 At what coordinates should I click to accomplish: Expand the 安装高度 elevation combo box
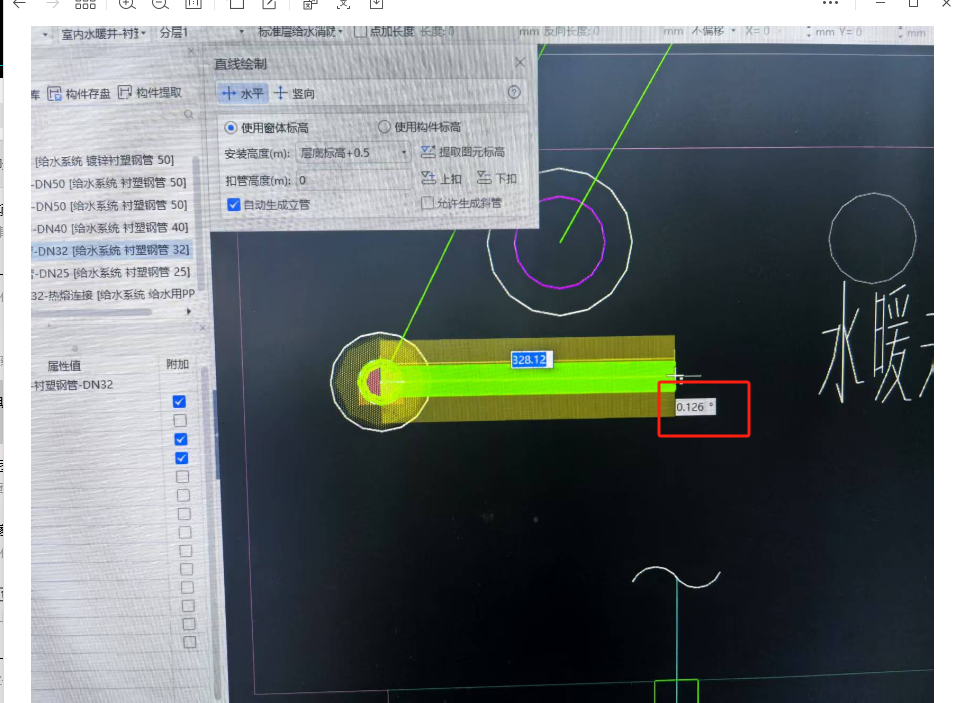(x=353, y=153)
